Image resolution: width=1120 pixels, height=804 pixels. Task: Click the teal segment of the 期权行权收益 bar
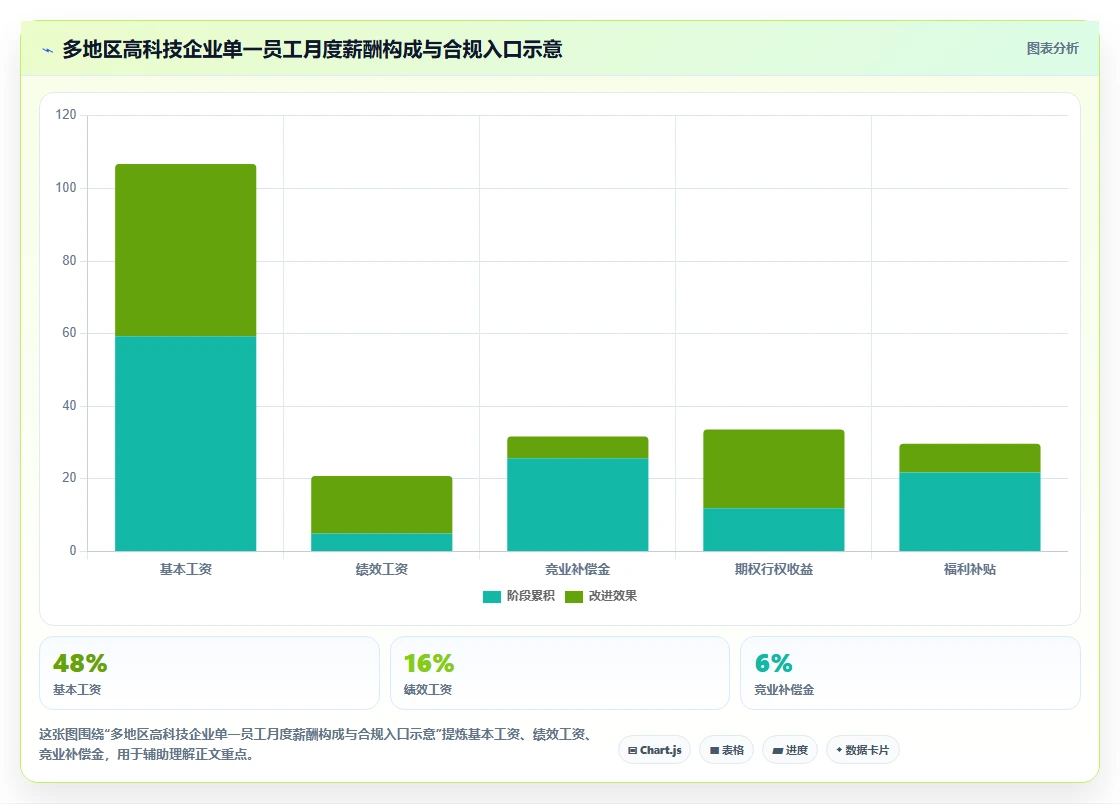point(774,530)
